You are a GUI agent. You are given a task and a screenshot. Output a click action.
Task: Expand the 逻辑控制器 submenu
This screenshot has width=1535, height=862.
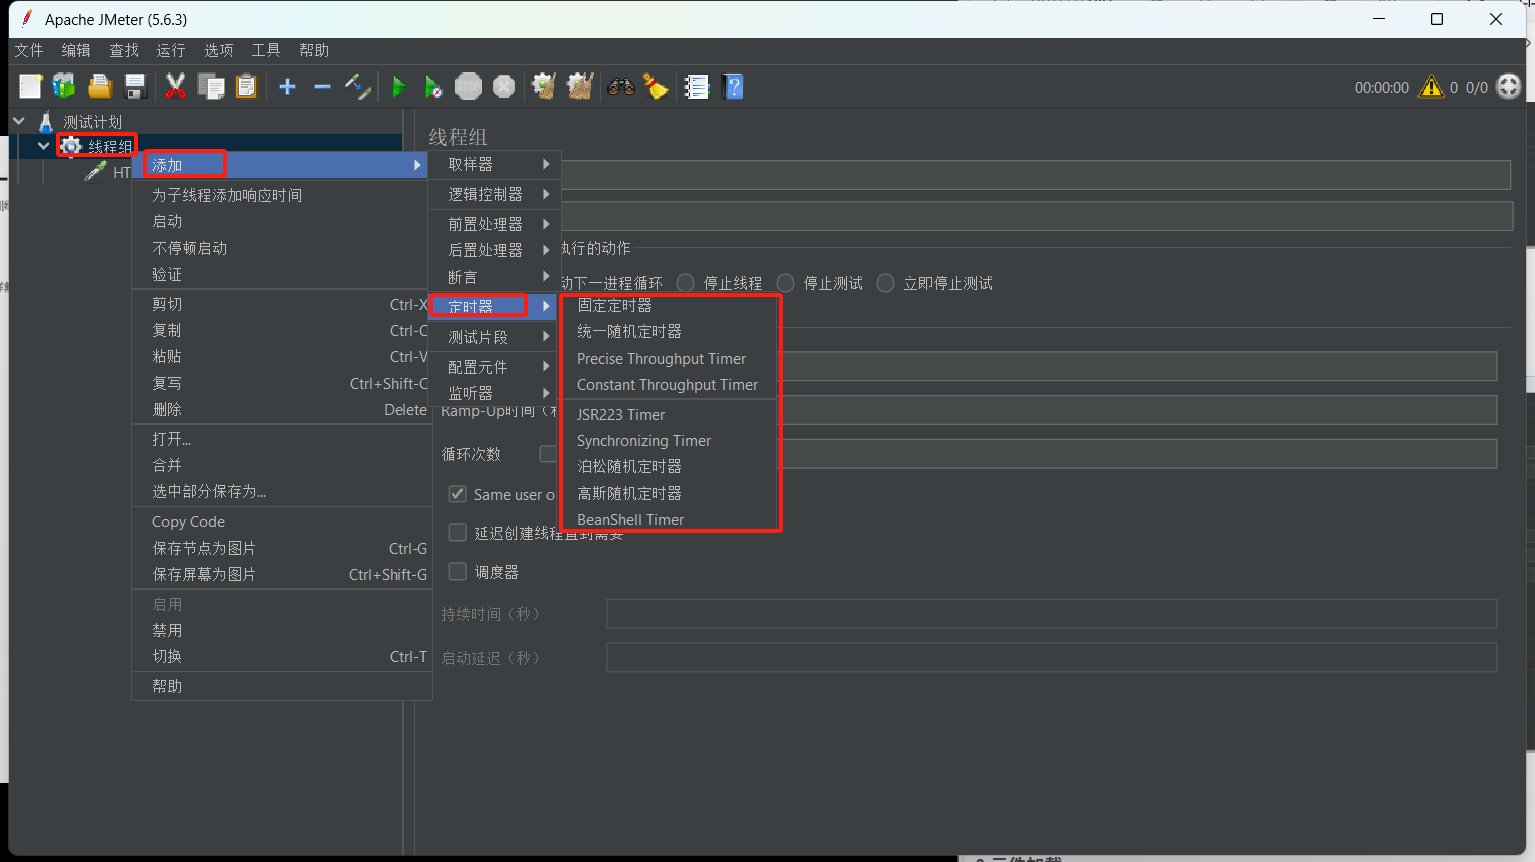tap(494, 194)
